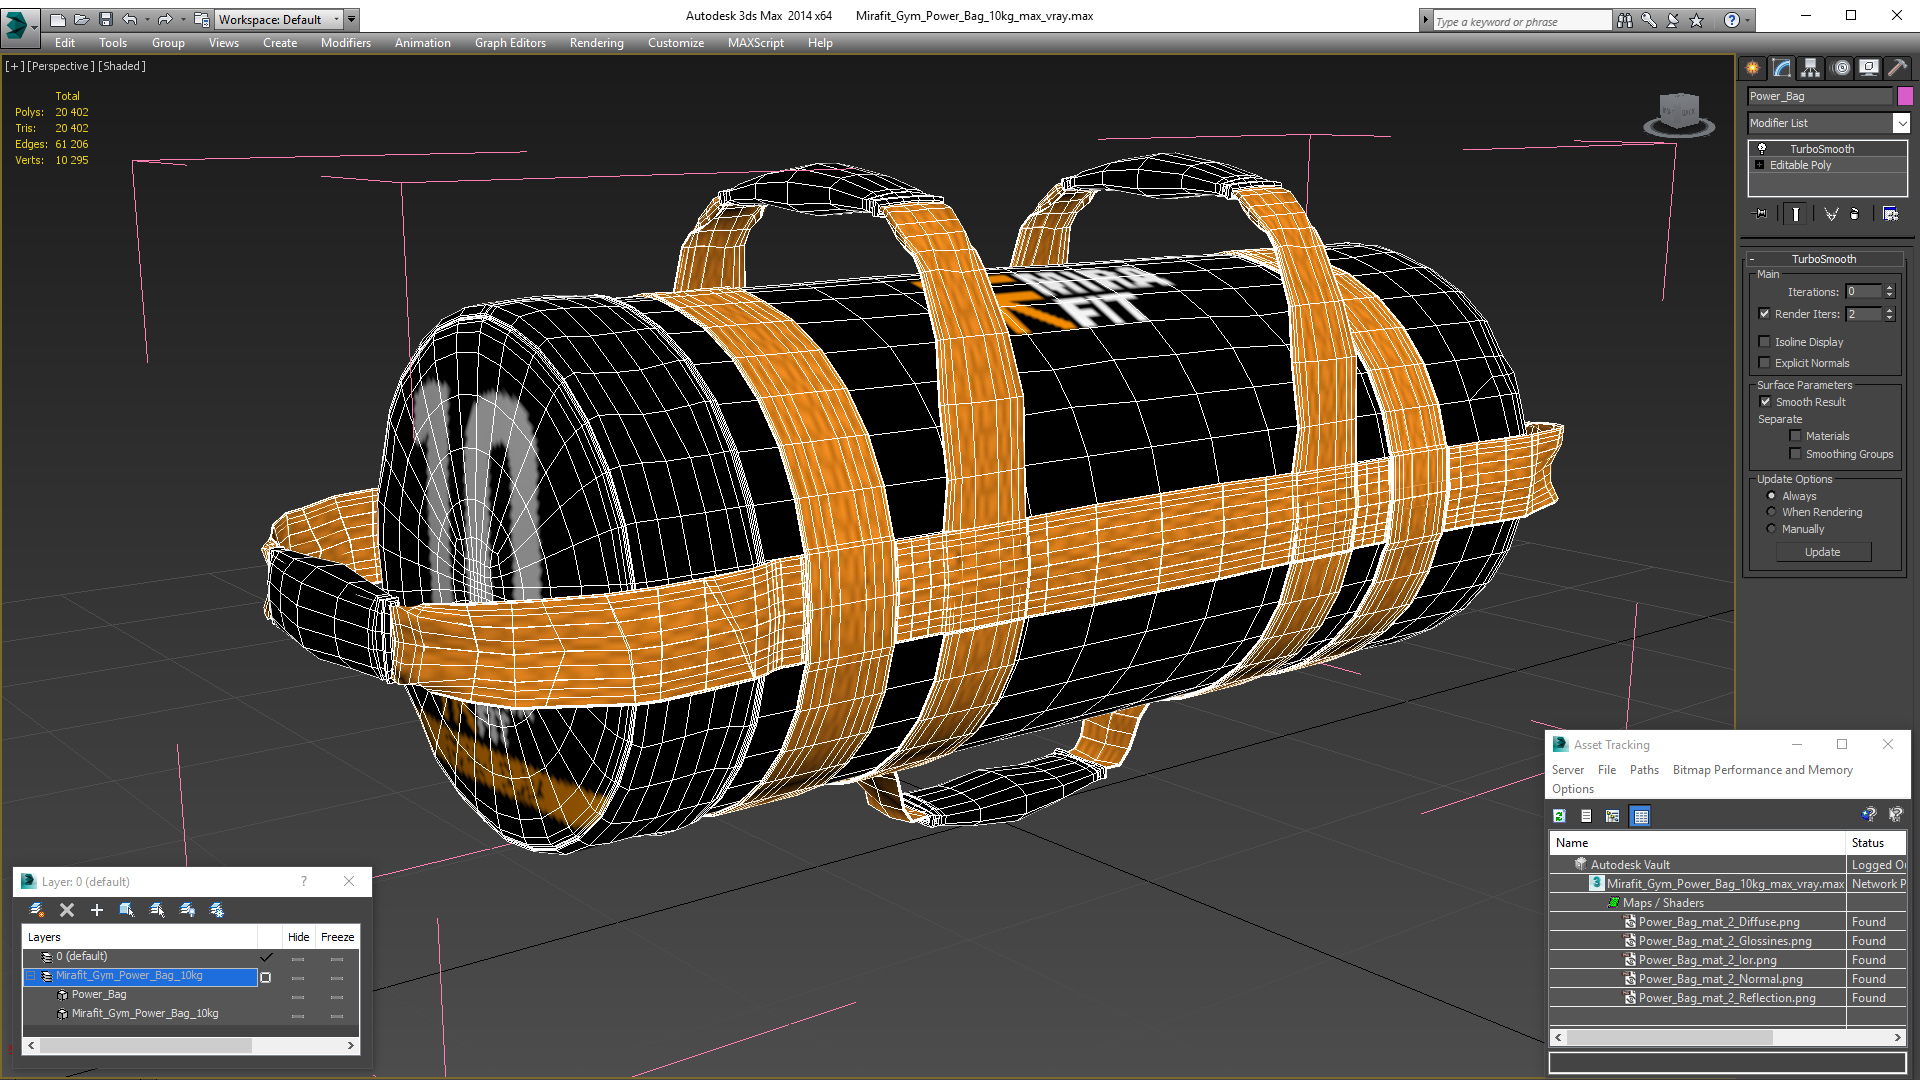Switch to the Modify command panel tab
This screenshot has height=1080, width=1920.
coord(1781,68)
